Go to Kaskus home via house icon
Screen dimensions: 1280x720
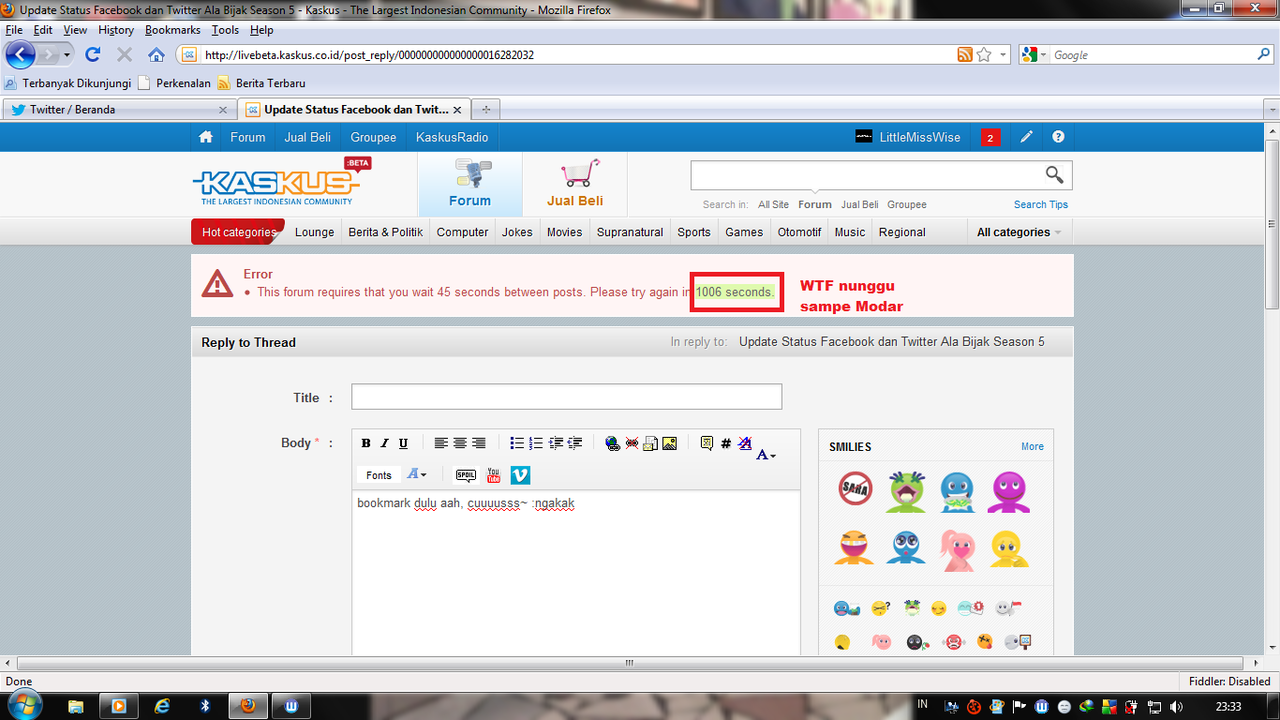[206, 137]
